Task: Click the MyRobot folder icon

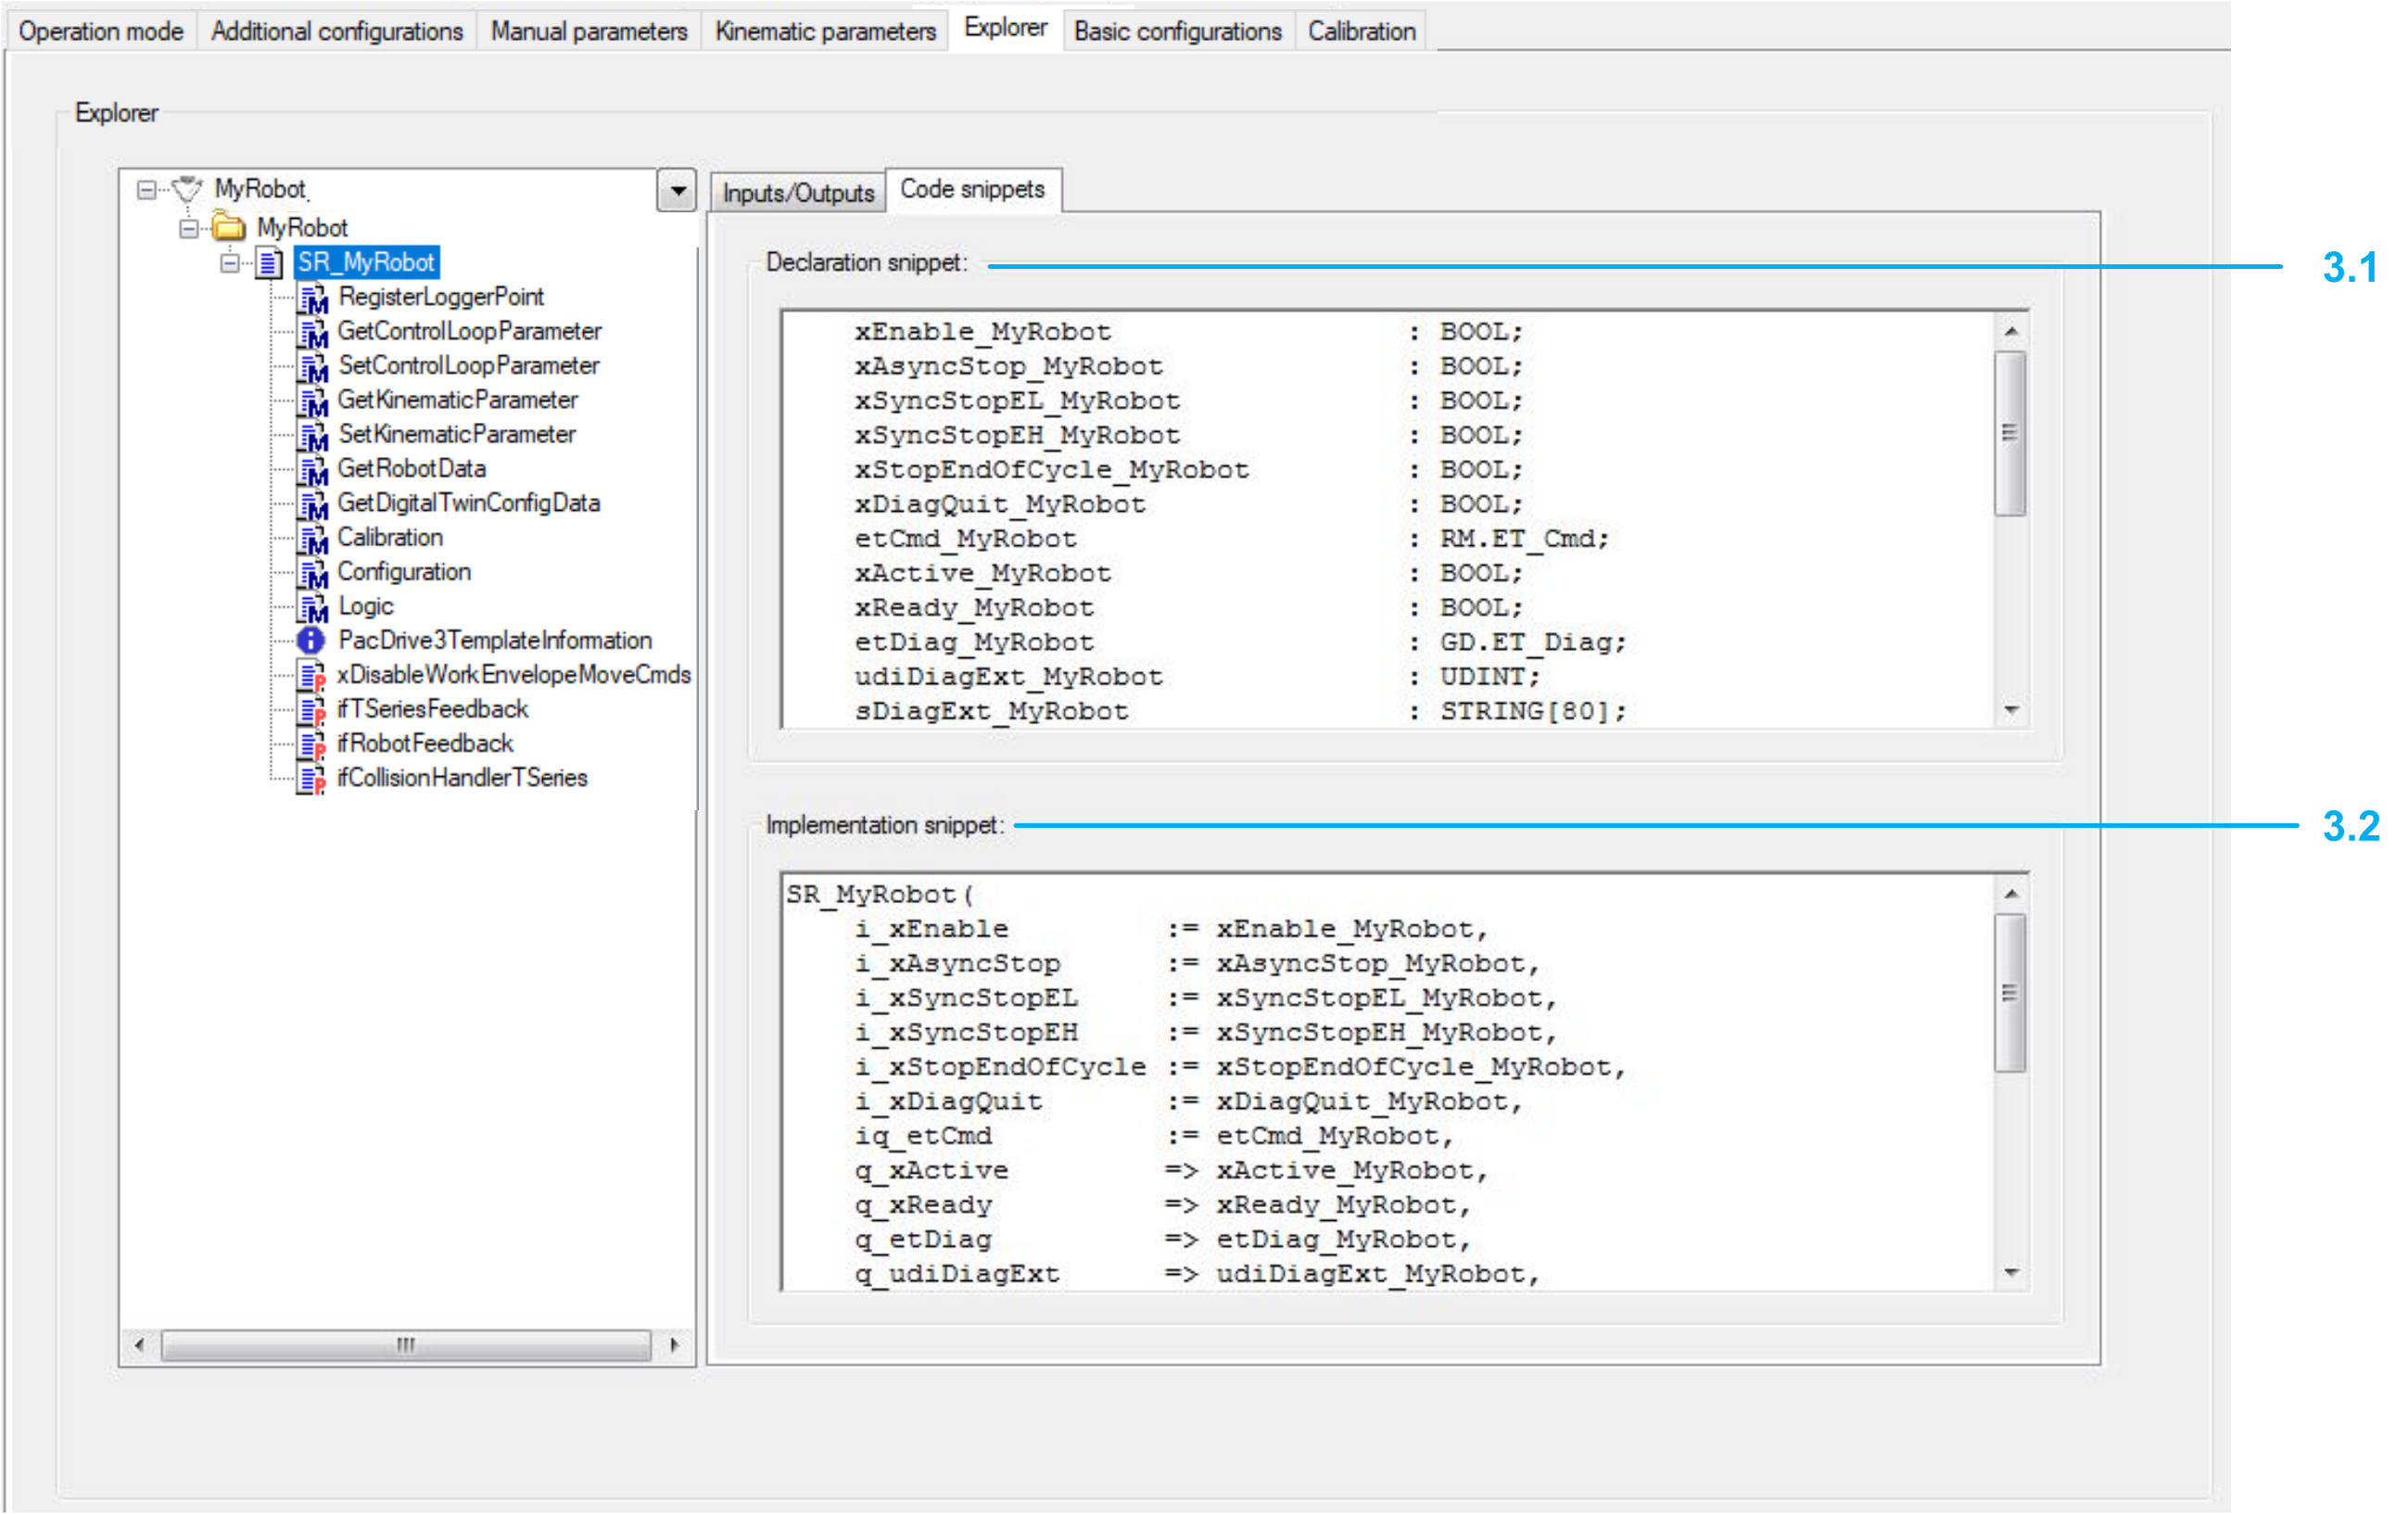Action: [229, 228]
